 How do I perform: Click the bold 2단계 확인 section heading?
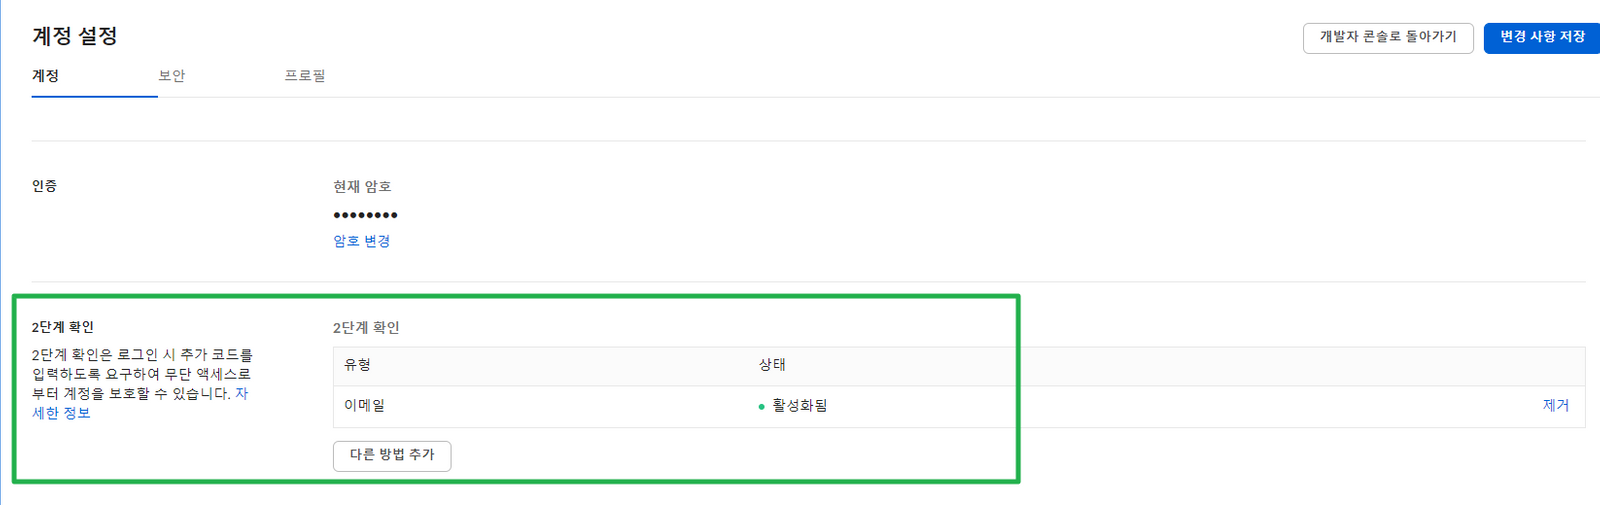(x=62, y=327)
